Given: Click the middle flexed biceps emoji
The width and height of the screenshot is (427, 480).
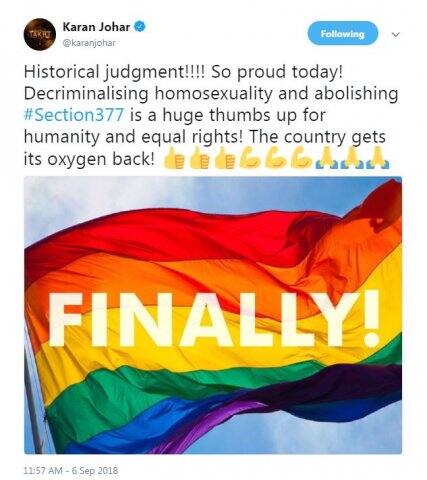Looking at the screenshot, I should tap(275, 157).
